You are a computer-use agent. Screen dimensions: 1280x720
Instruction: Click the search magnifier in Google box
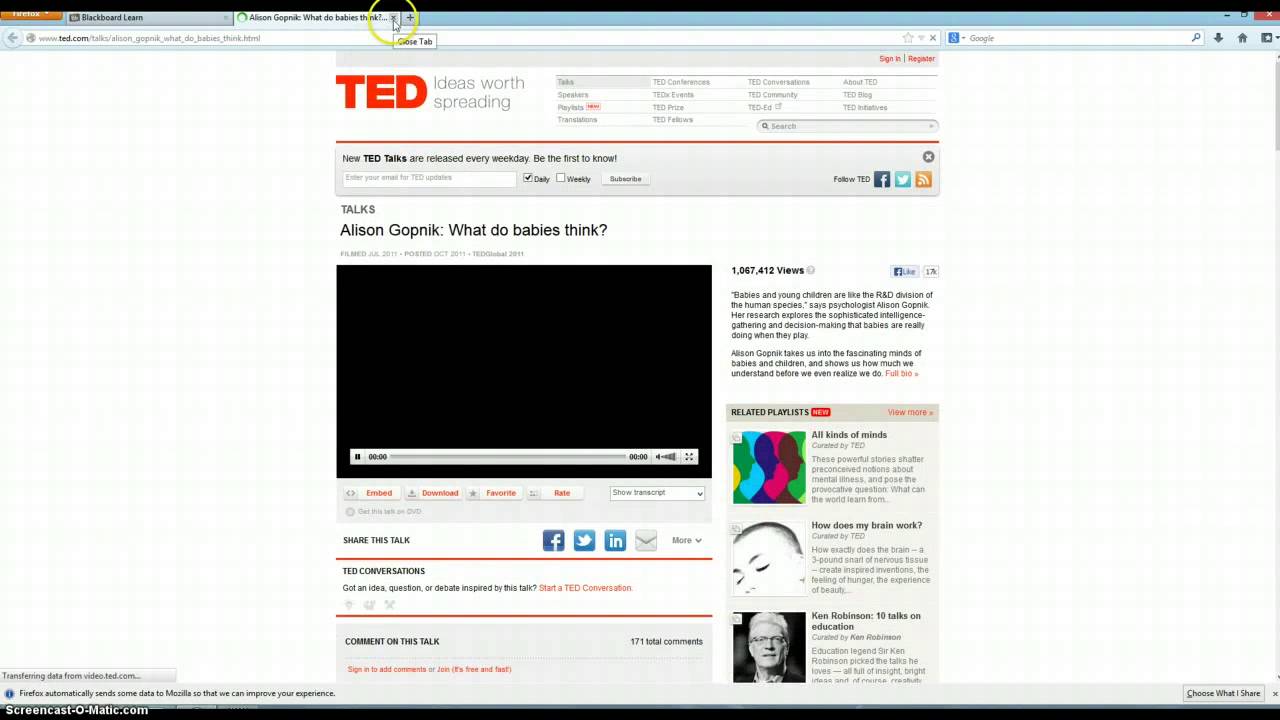point(1196,38)
